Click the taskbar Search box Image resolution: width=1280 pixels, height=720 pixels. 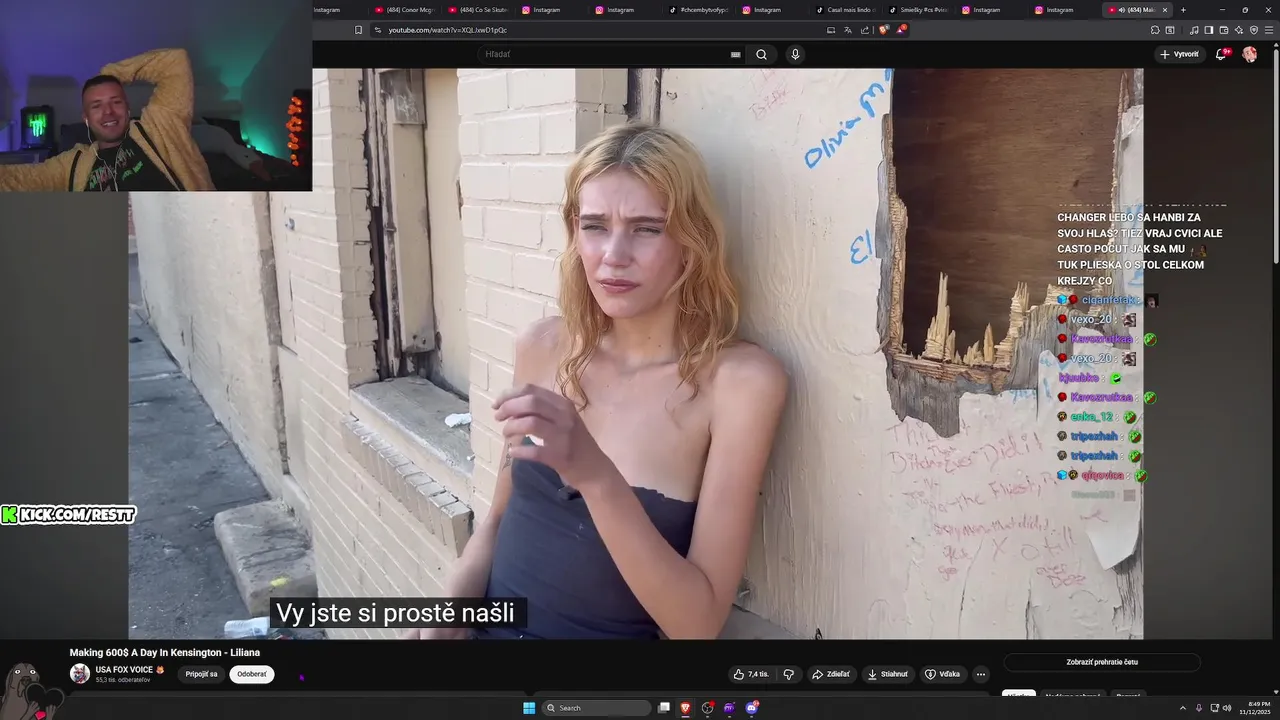(597, 708)
